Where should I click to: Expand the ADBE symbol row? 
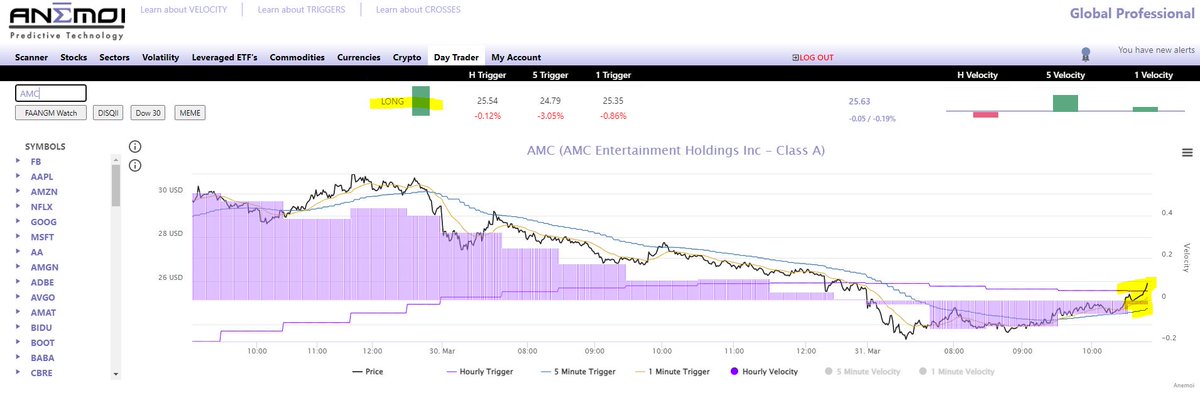(18, 283)
